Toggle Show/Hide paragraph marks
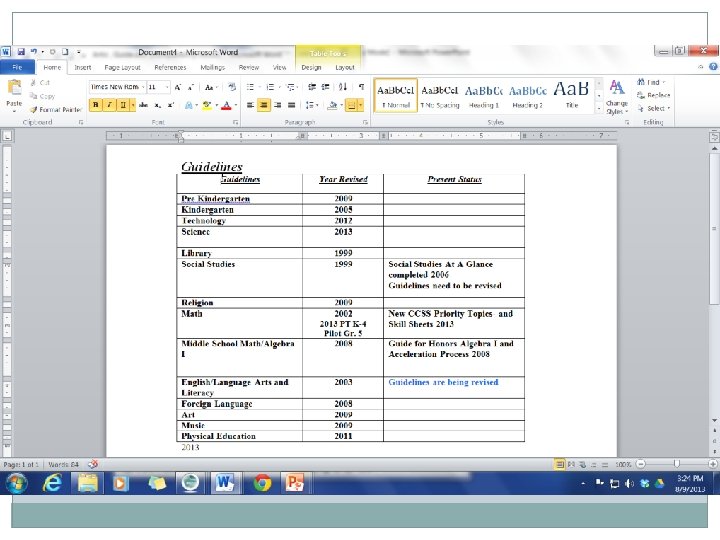The width and height of the screenshot is (720, 540). (x=362, y=87)
